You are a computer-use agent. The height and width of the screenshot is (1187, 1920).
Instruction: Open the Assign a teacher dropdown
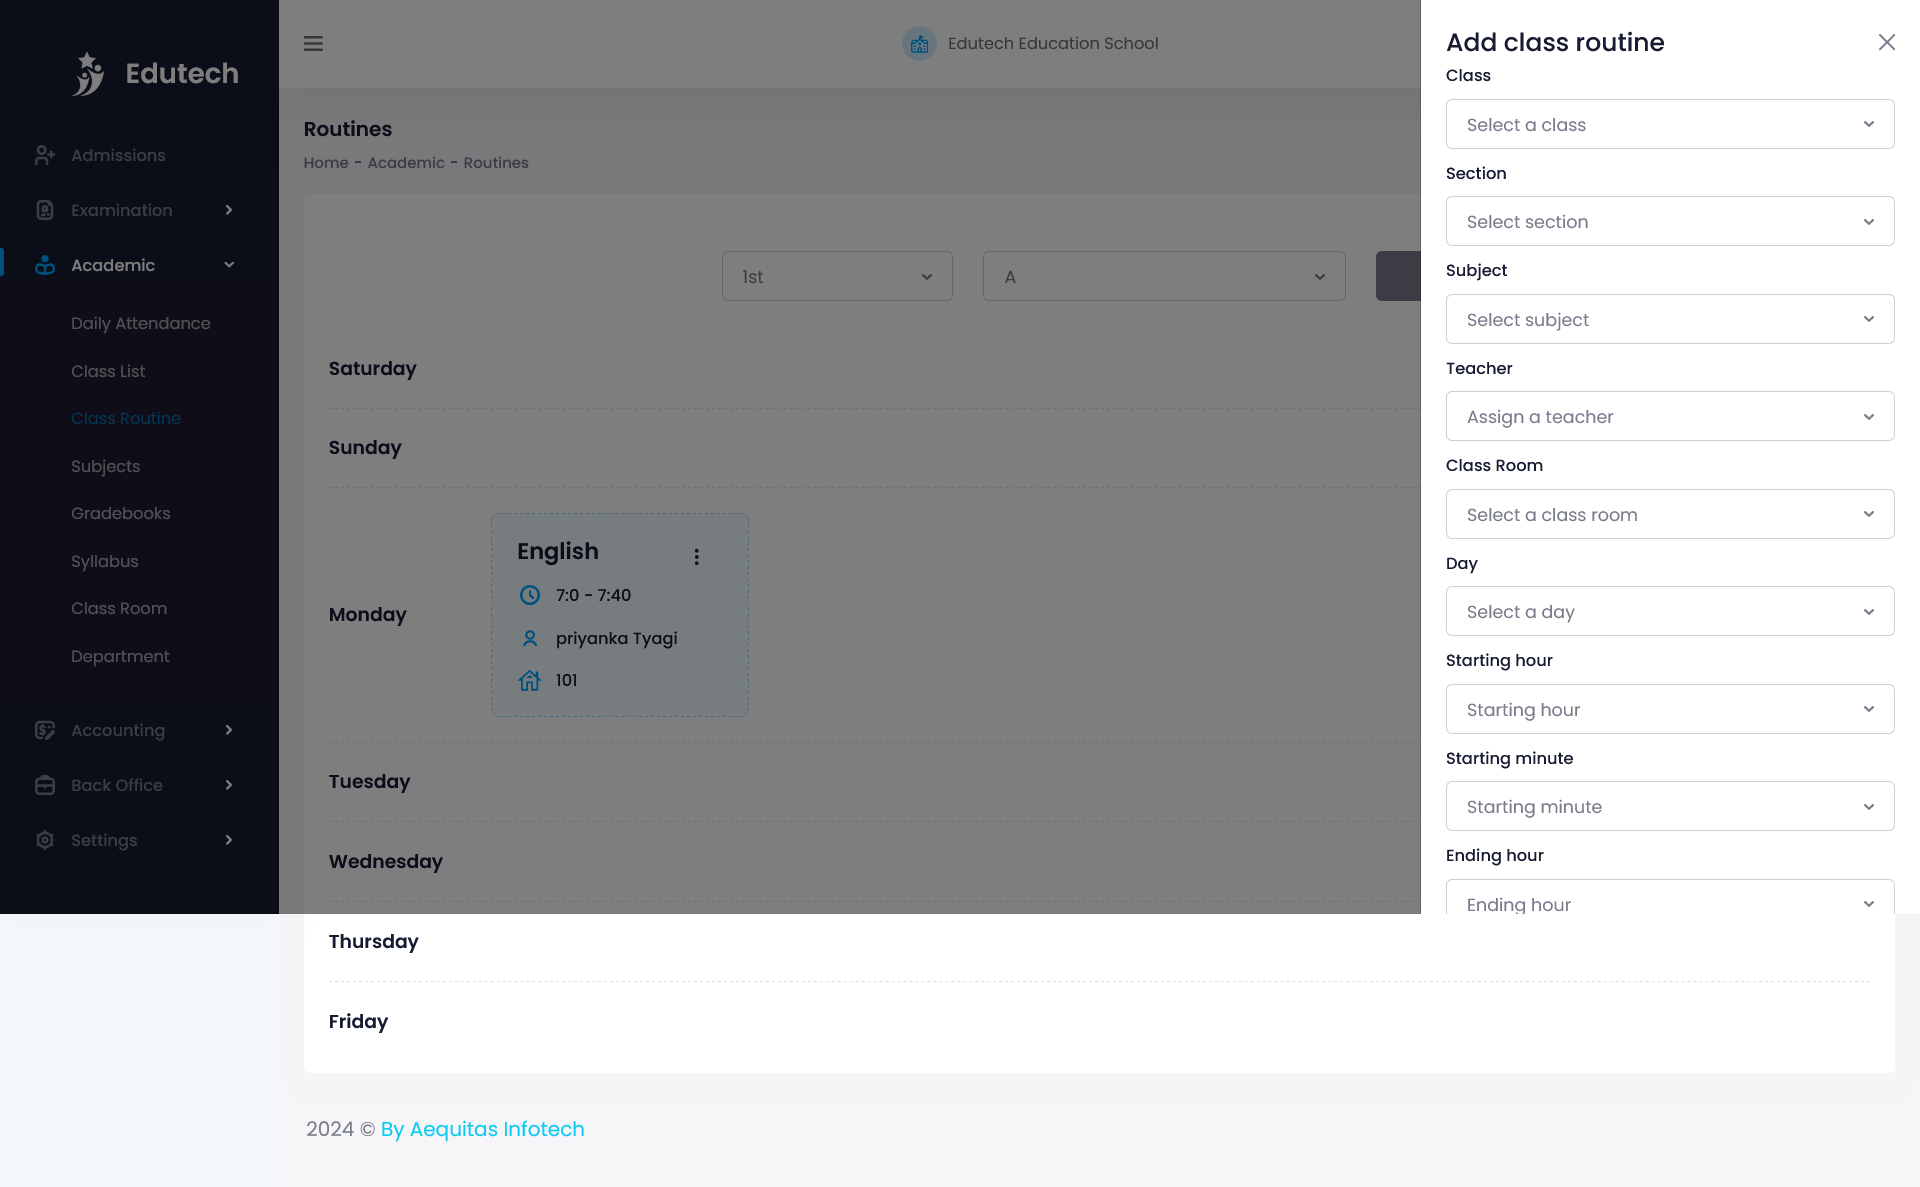pyautogui.click(x=1668, y=416)
